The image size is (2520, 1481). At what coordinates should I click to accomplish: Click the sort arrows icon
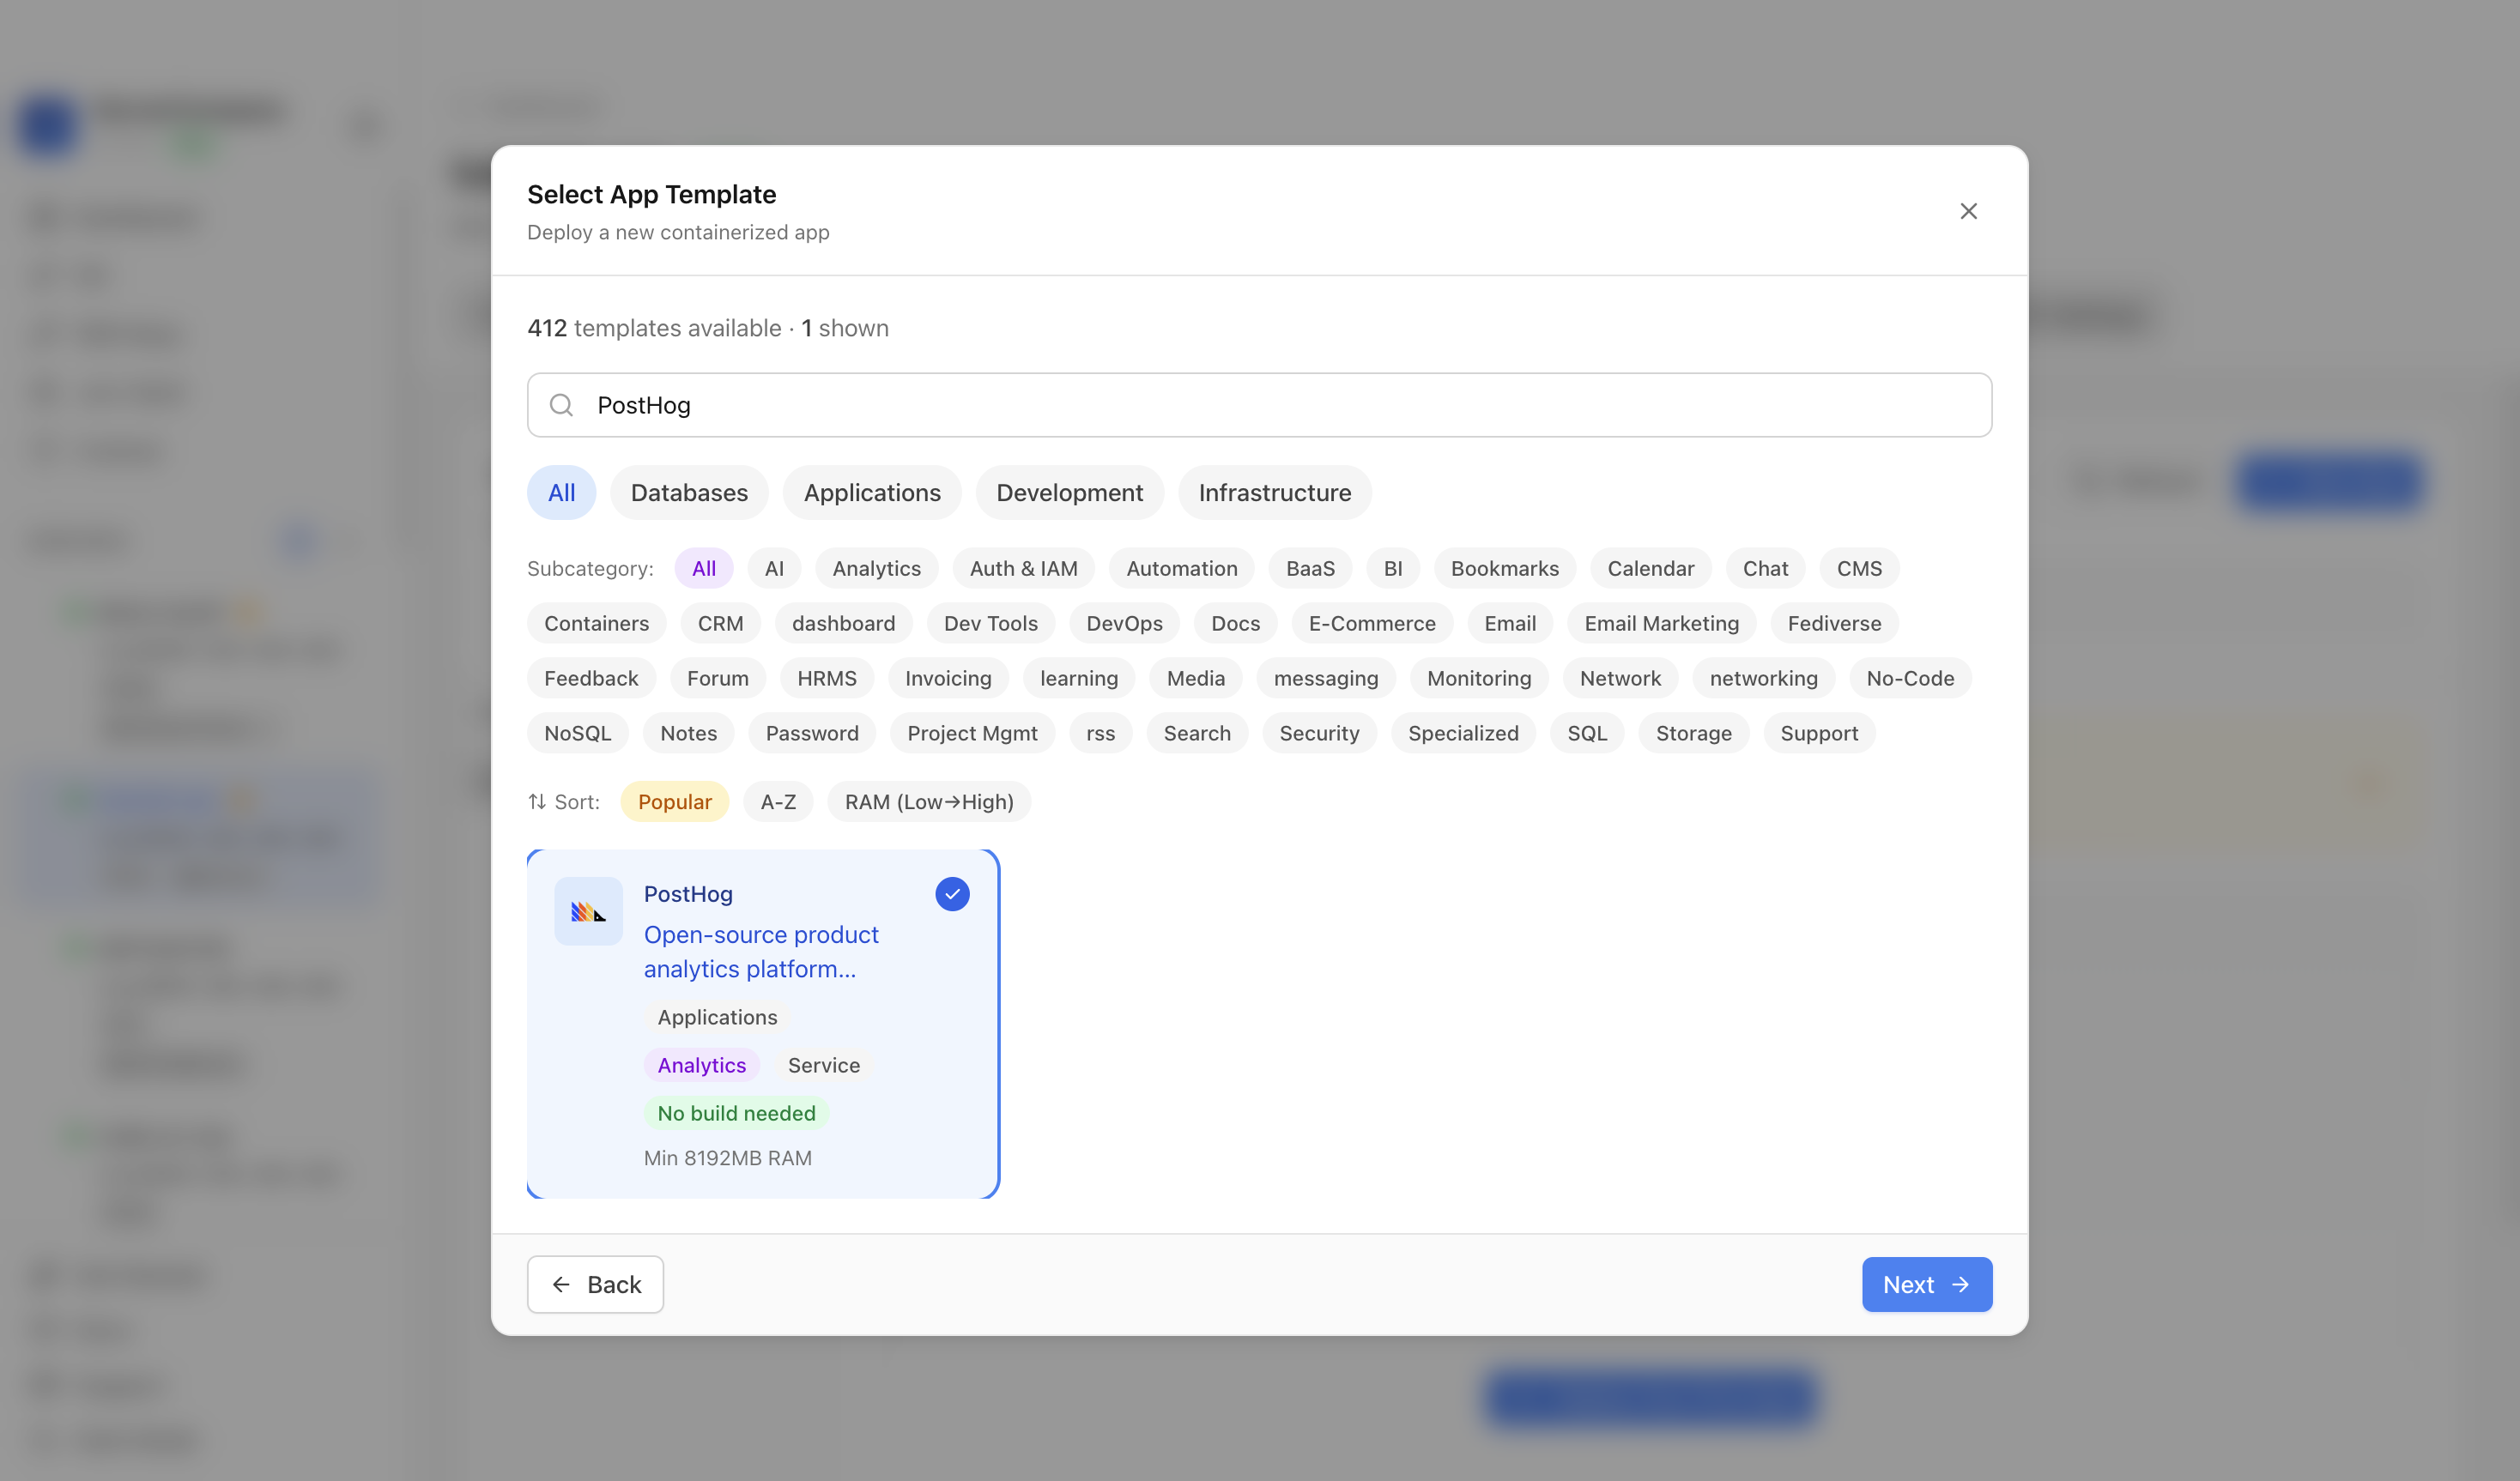point(537,802)
